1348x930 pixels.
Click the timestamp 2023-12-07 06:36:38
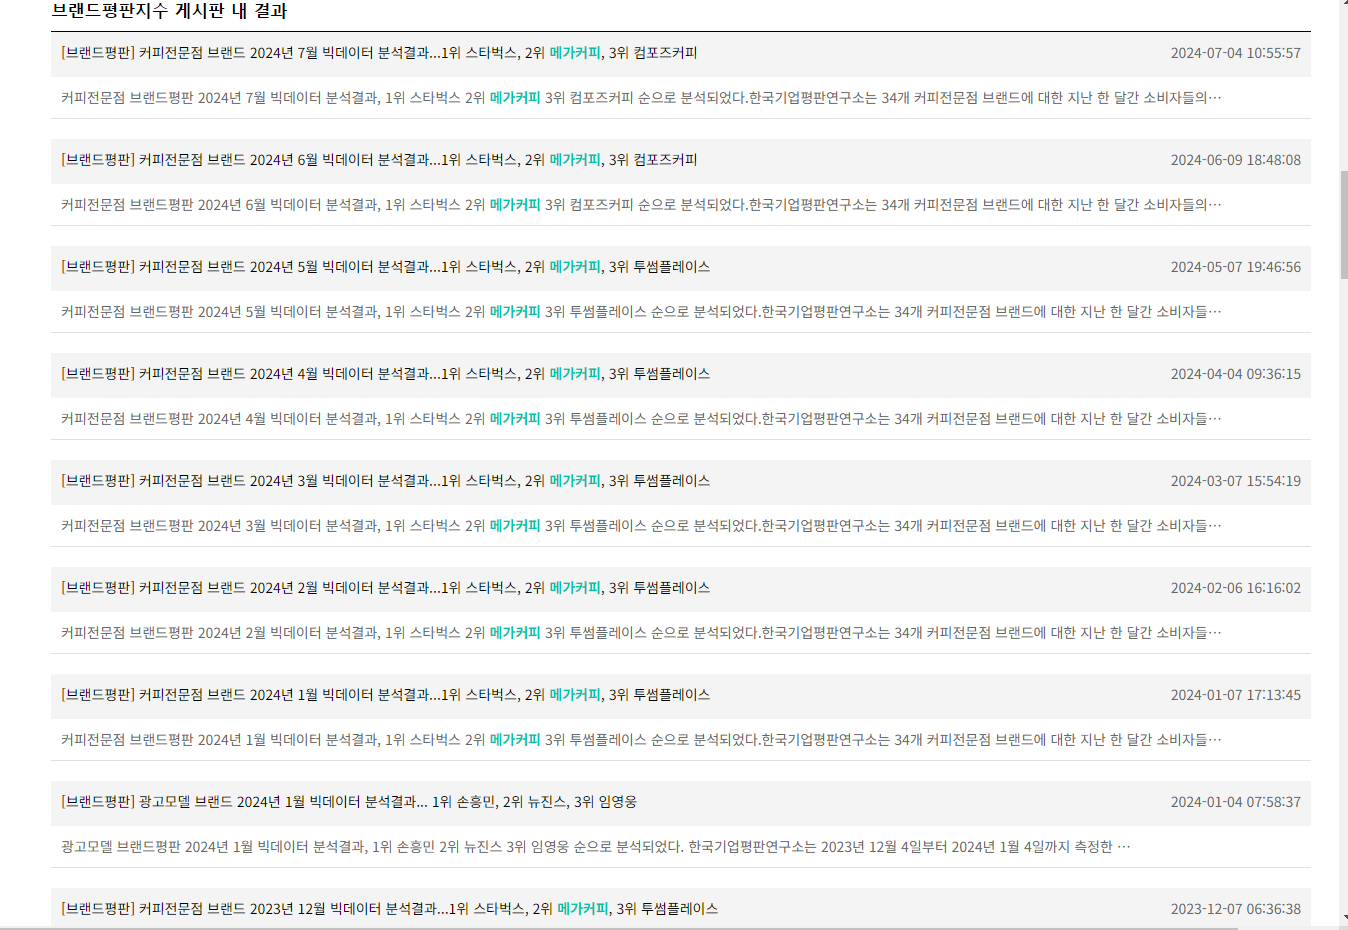pyautogui.click(x=1236, y=909)
